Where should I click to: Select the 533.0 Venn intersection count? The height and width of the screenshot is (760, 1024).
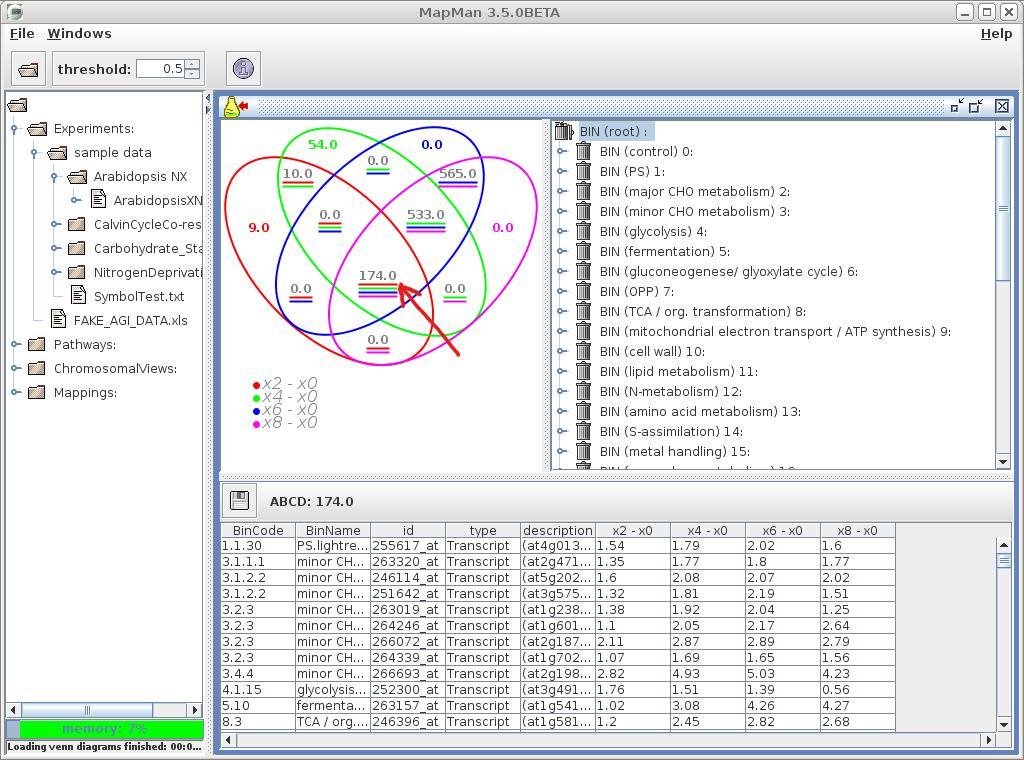tap(426, 214)
